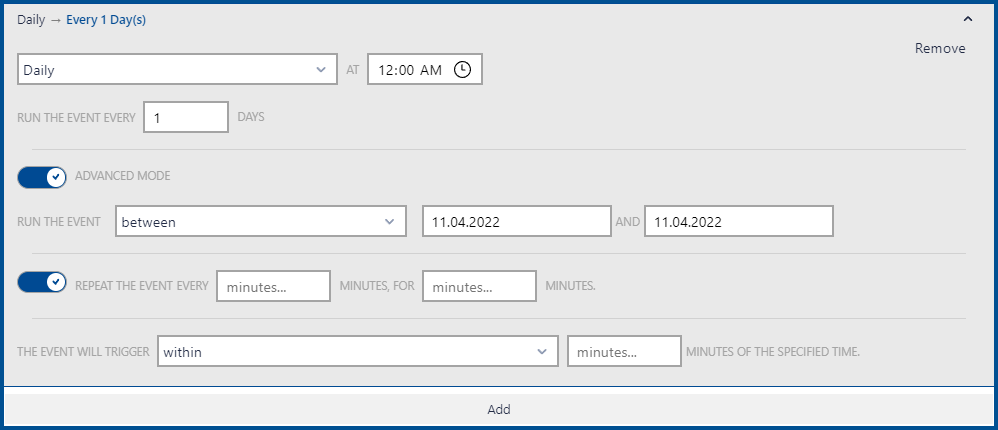Click the arrow in the 'within' dropdown
This screenshot has height=430, width=998.
coord(542,352)
